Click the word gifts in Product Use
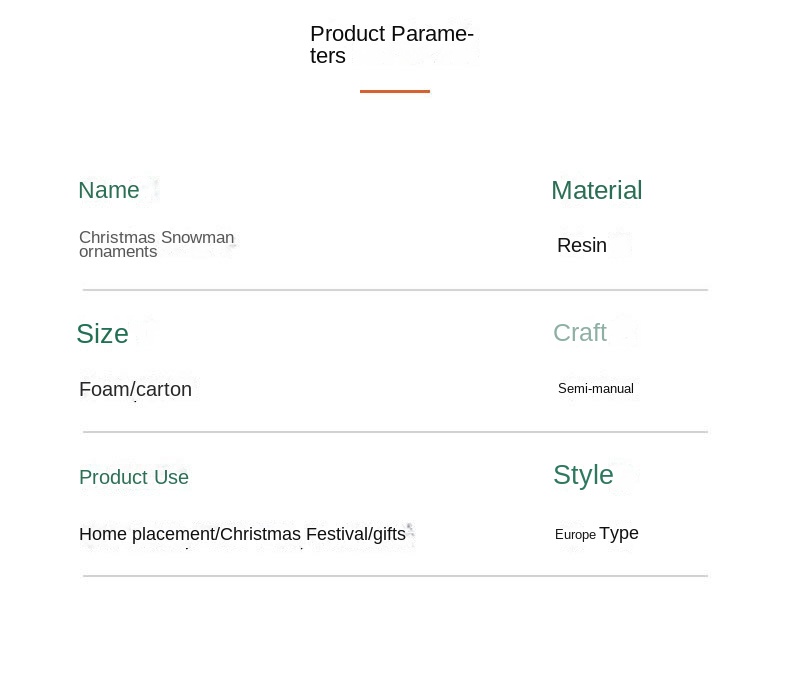Screen dimensions: 790x690 pos(389,534)
